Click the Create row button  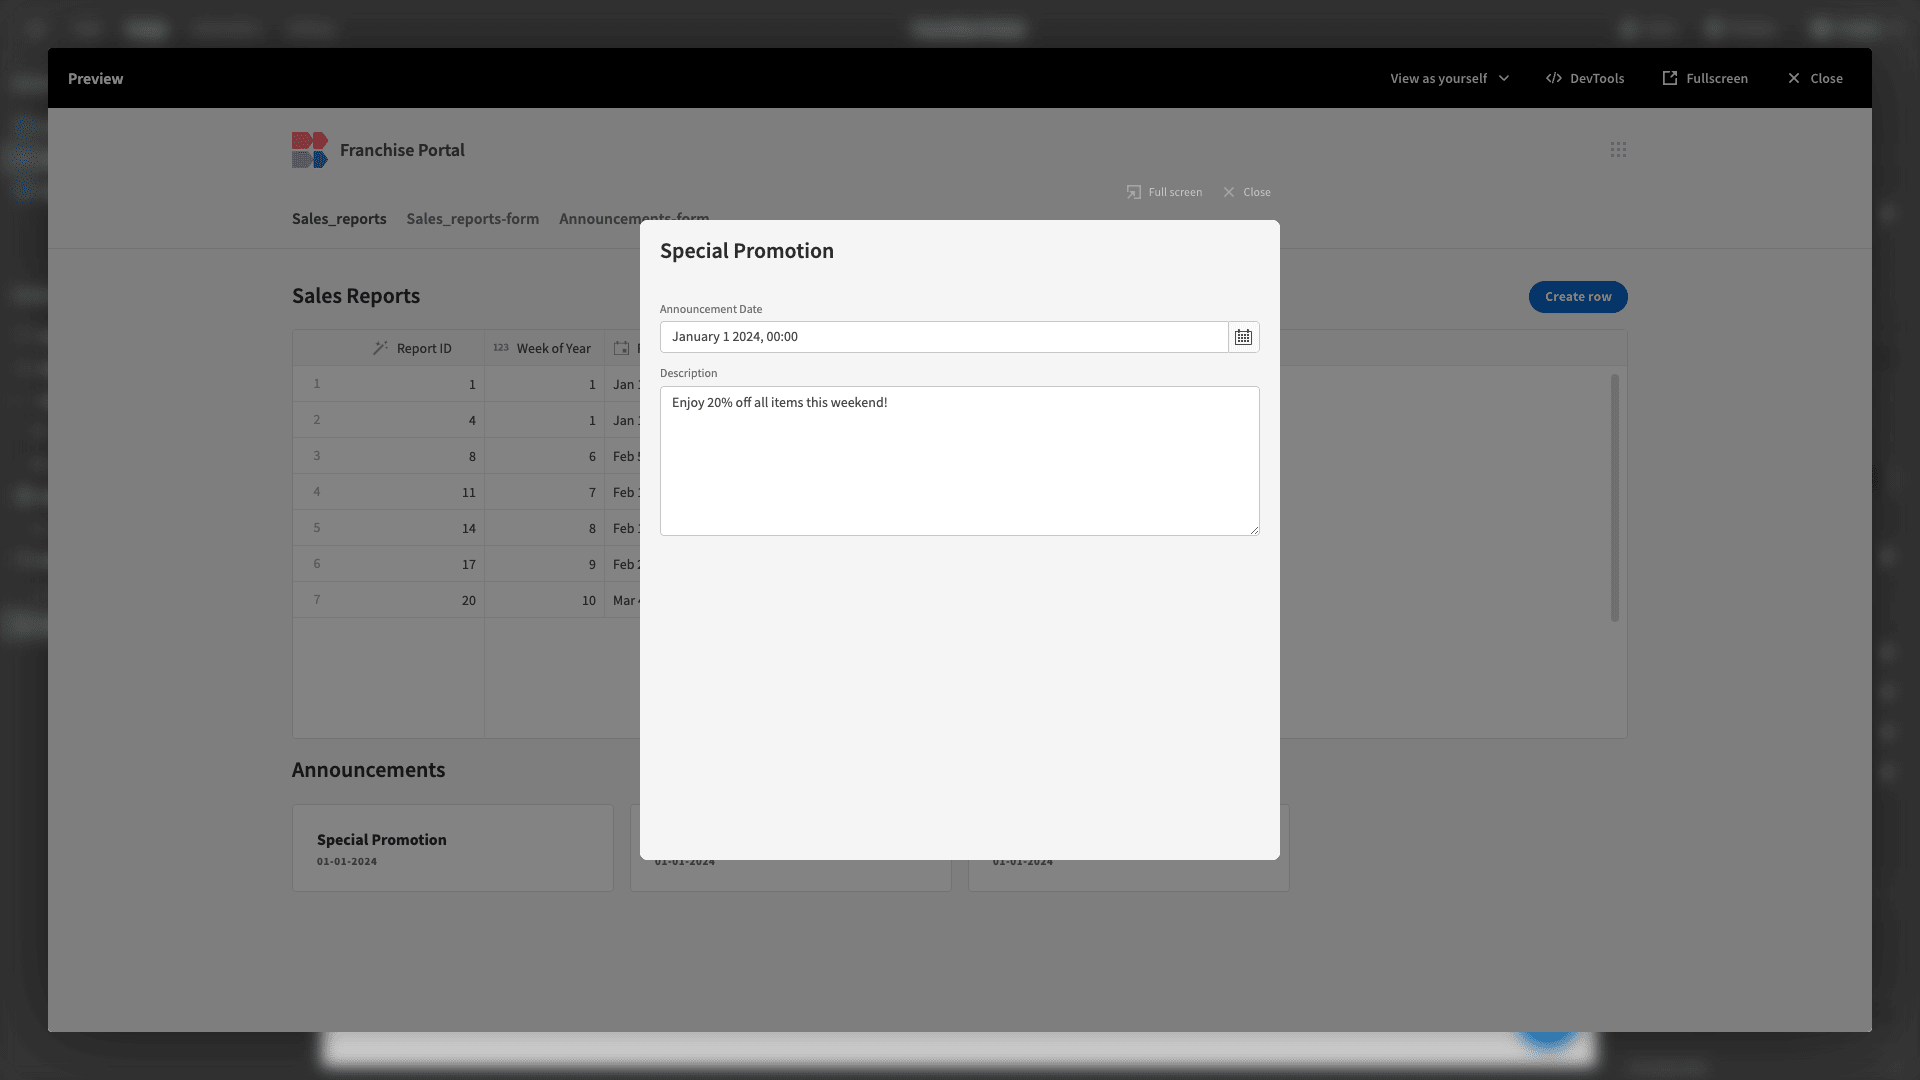pyautogui.click(x=1578, y=297)
